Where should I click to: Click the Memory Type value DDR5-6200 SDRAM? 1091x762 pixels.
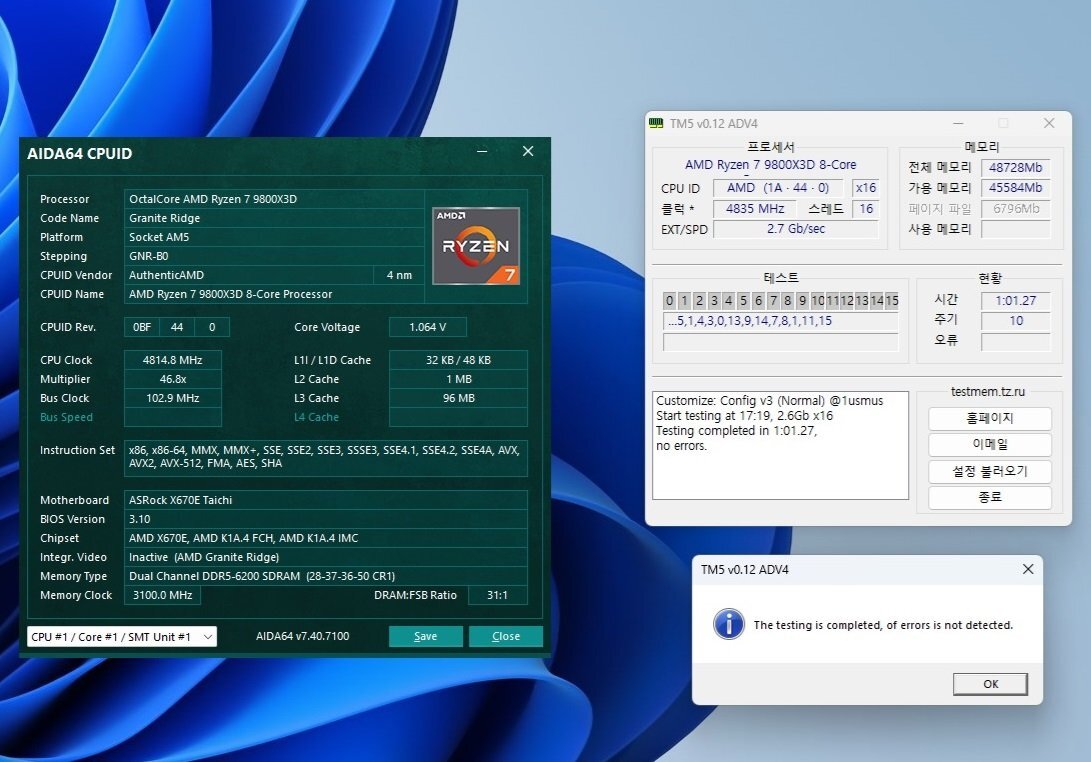[326, 576]
